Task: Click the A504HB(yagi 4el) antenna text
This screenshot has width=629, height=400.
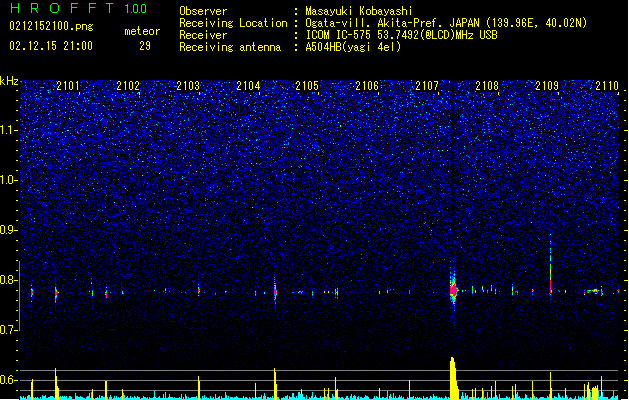Action: tap(353, 47)
